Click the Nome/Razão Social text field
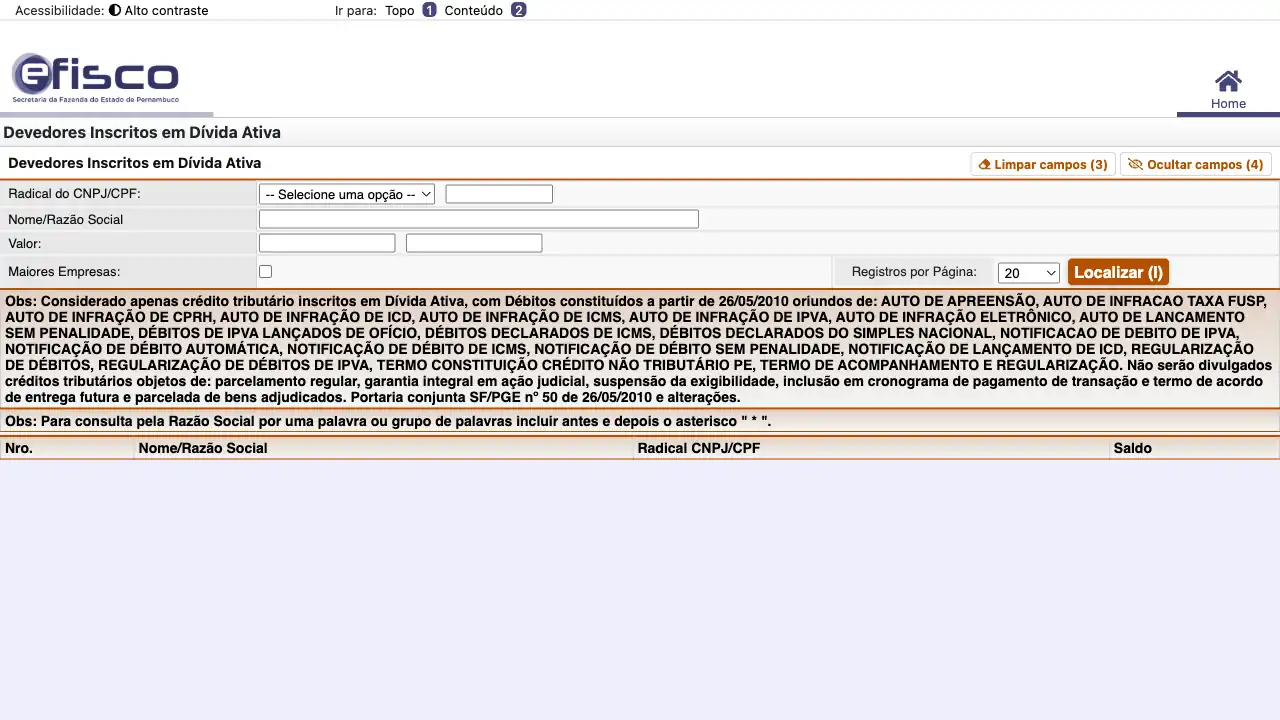The height and width of the screenshot is (720, 1280). click(478, 219)
